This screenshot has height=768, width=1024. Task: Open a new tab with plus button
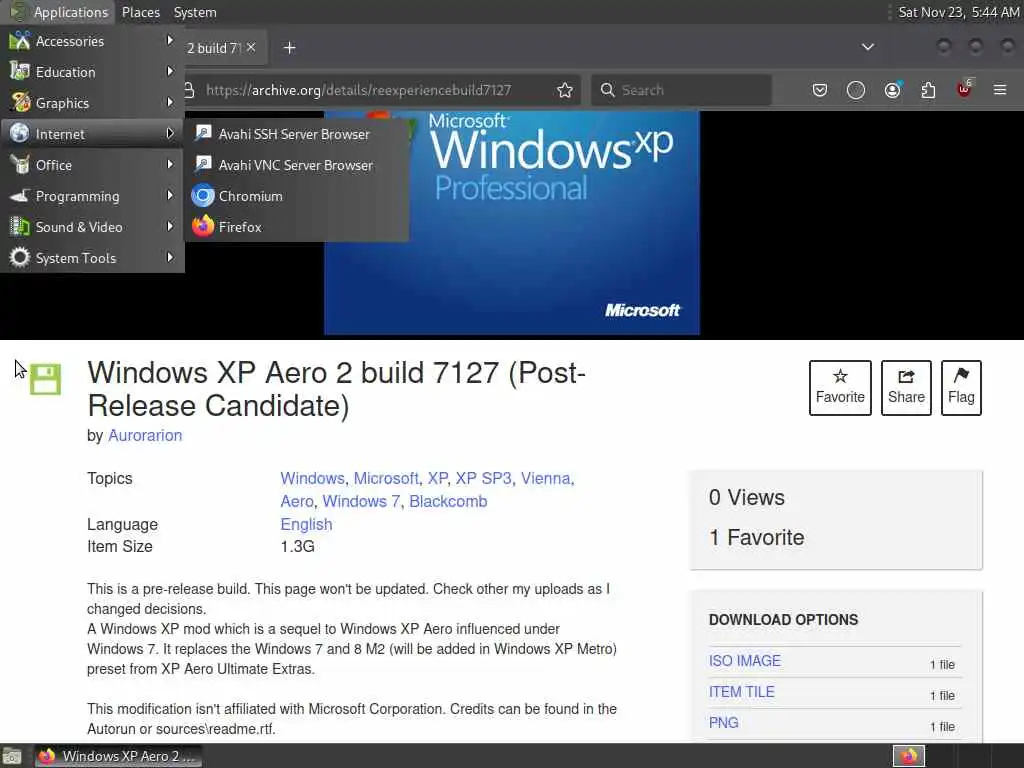[x=290, y=48]
